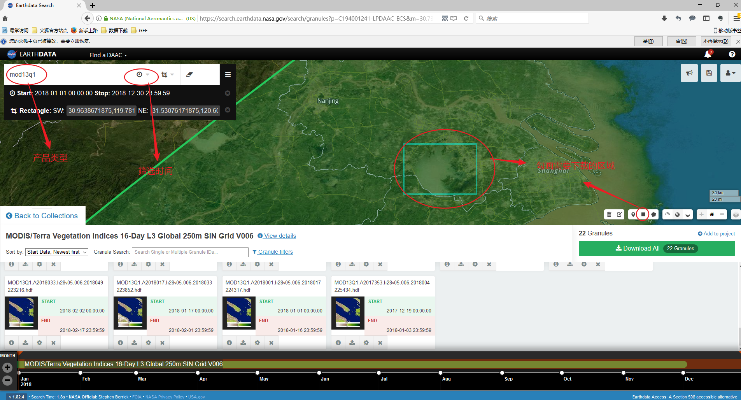Open the hamburger menu beside search bar
Screen dimensions: 741x400
(228, 75)
